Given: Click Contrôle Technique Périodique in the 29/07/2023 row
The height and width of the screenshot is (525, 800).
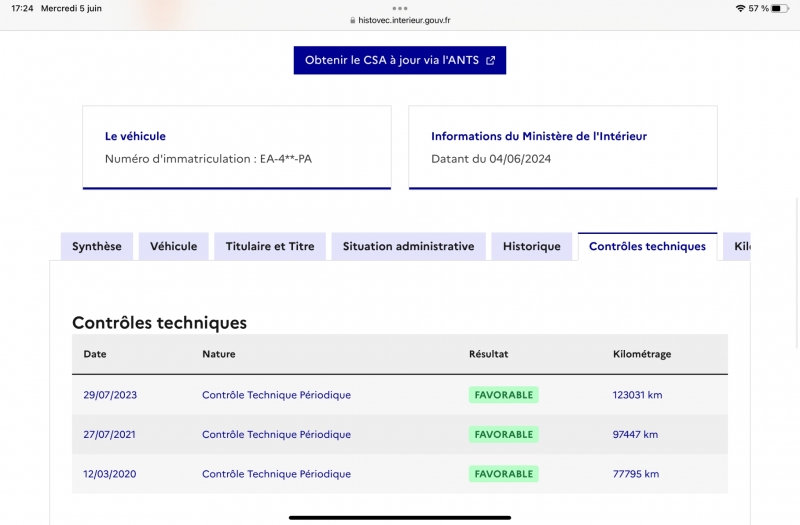Looking at the screenshot, I should [x=277, y=395].
